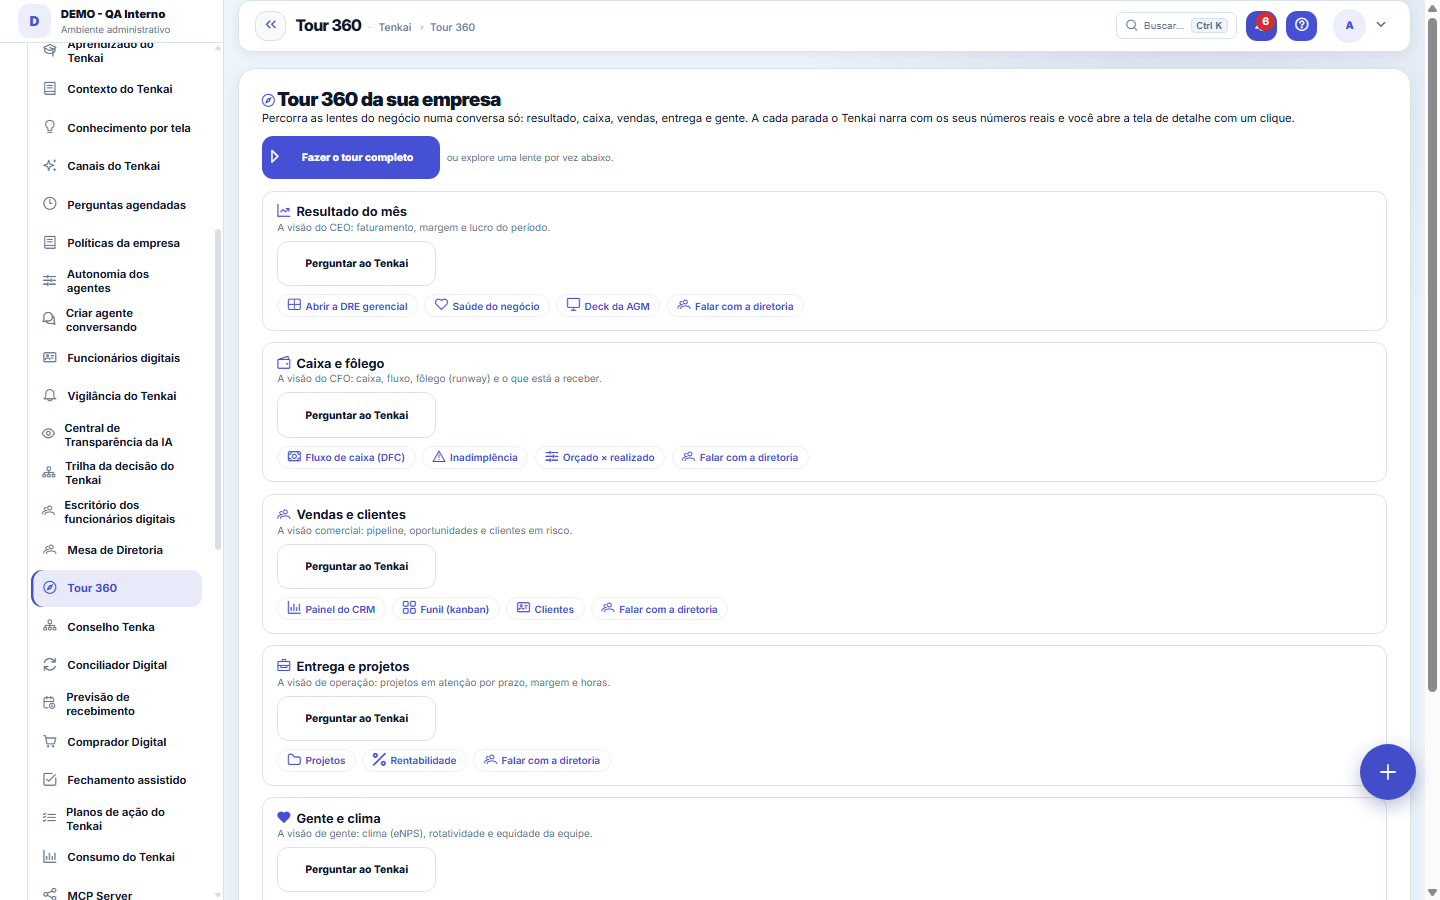This screenshot has height=900, width=1440.
Task: Open the Abrir a DRE gerencial chip
Action: click(x=347, y=306)
